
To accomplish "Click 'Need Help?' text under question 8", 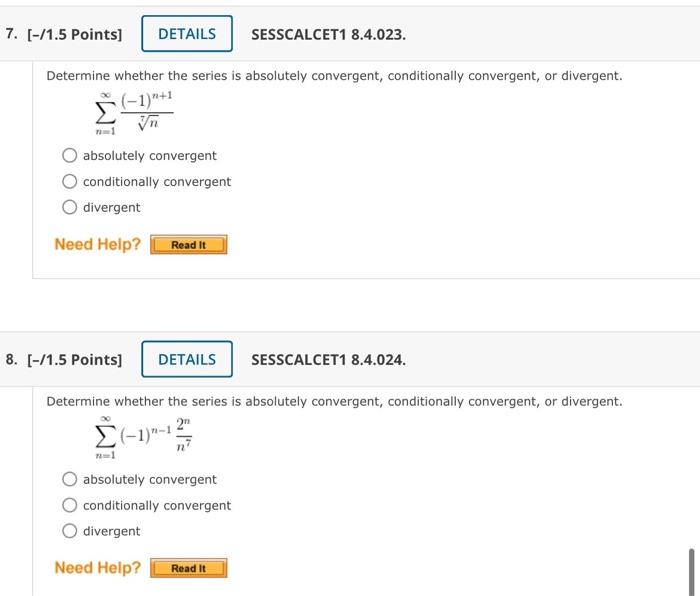I will click(x=97, y=568).
